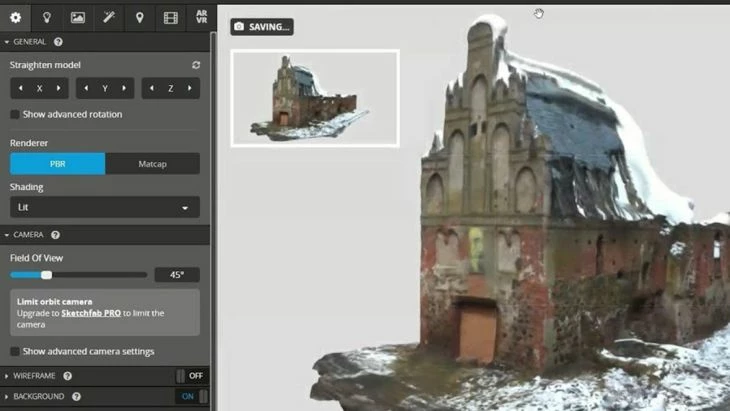This screenshot has height=411, width=730.
Task: Enable Show advanced camera settings checkbox
Action: coord(15,351)
